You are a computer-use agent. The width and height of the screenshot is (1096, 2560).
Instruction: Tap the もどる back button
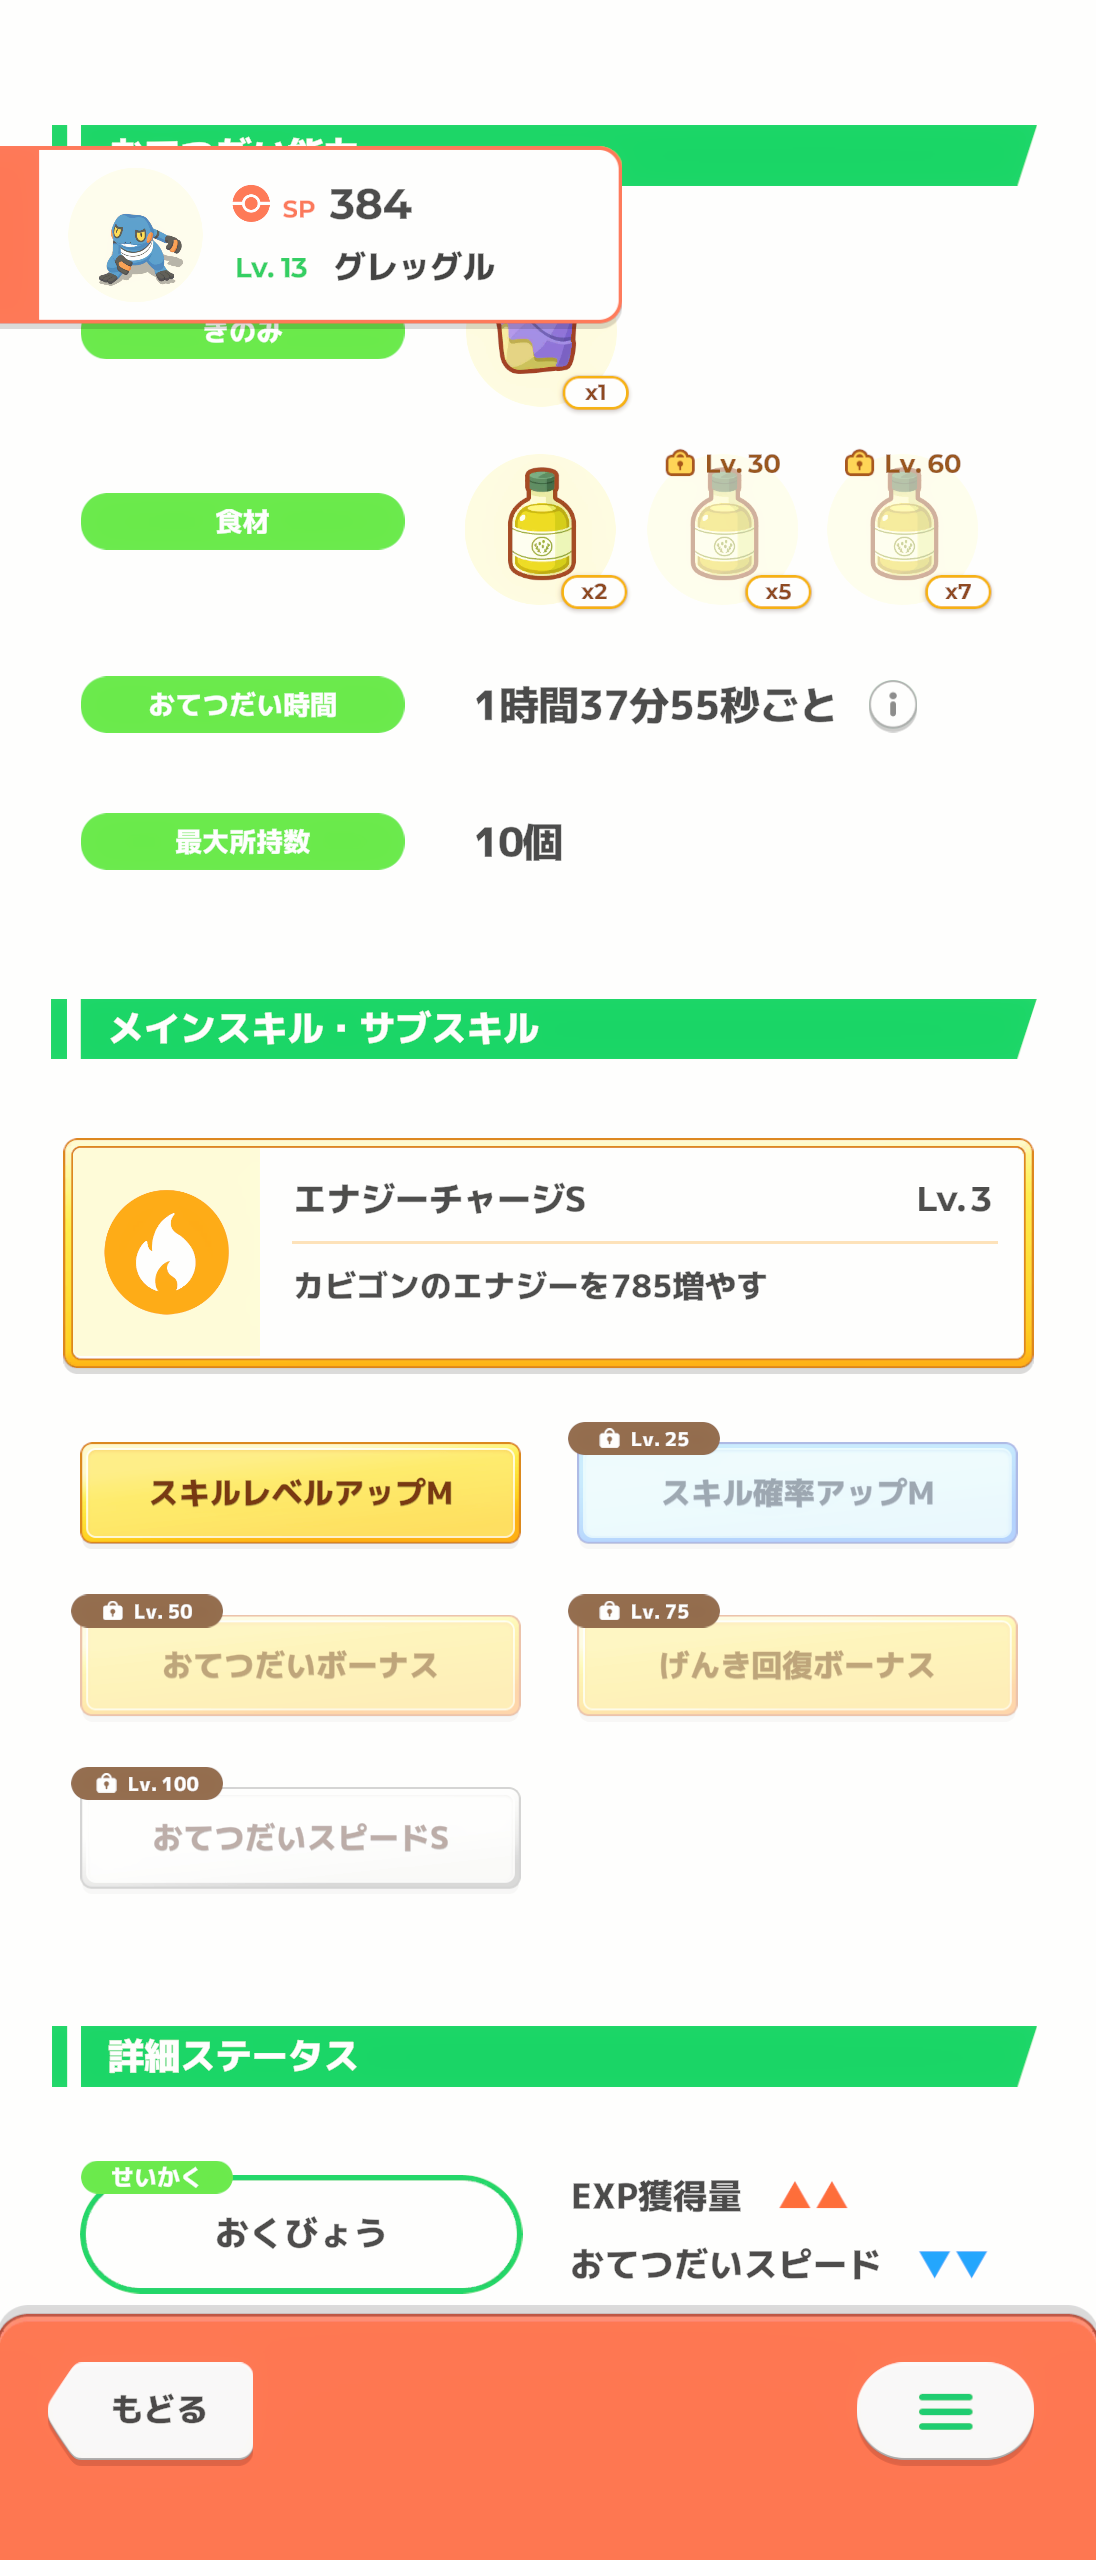(152, 2410)
